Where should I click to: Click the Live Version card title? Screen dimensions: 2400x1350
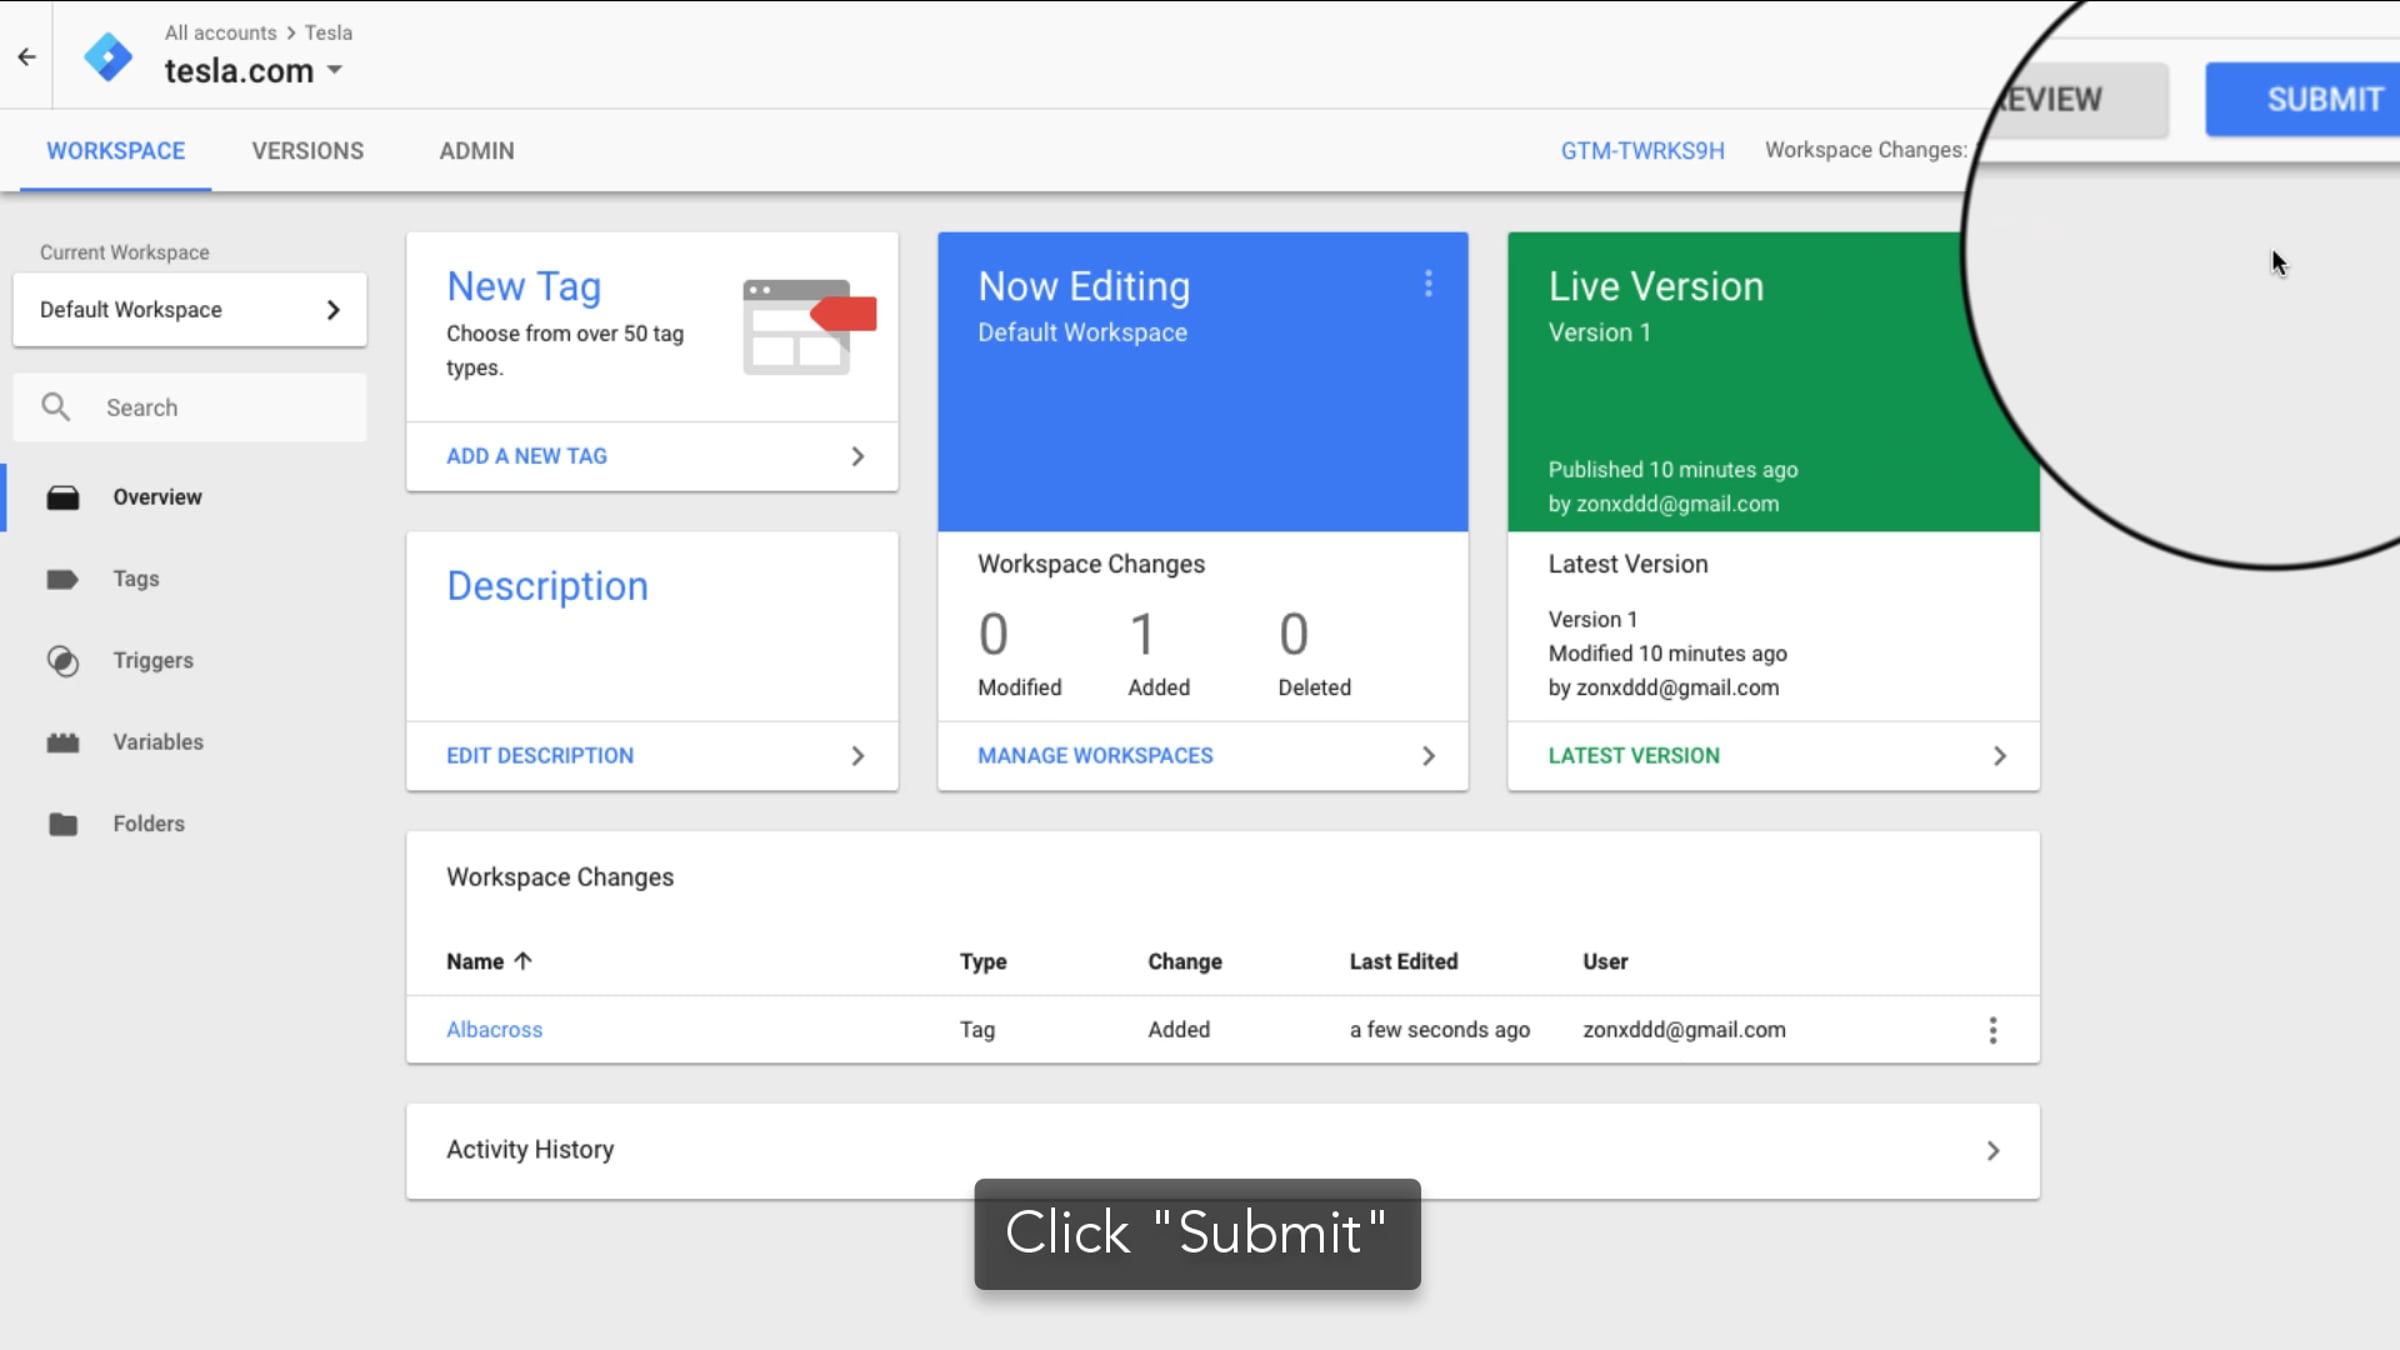pos(1657,287)
